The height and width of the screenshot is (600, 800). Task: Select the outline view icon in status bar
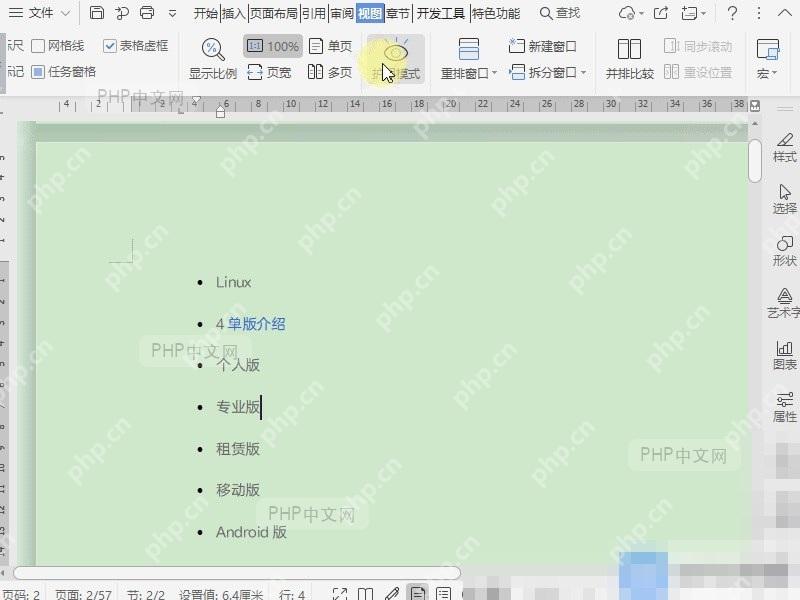(x=443, y=593)
